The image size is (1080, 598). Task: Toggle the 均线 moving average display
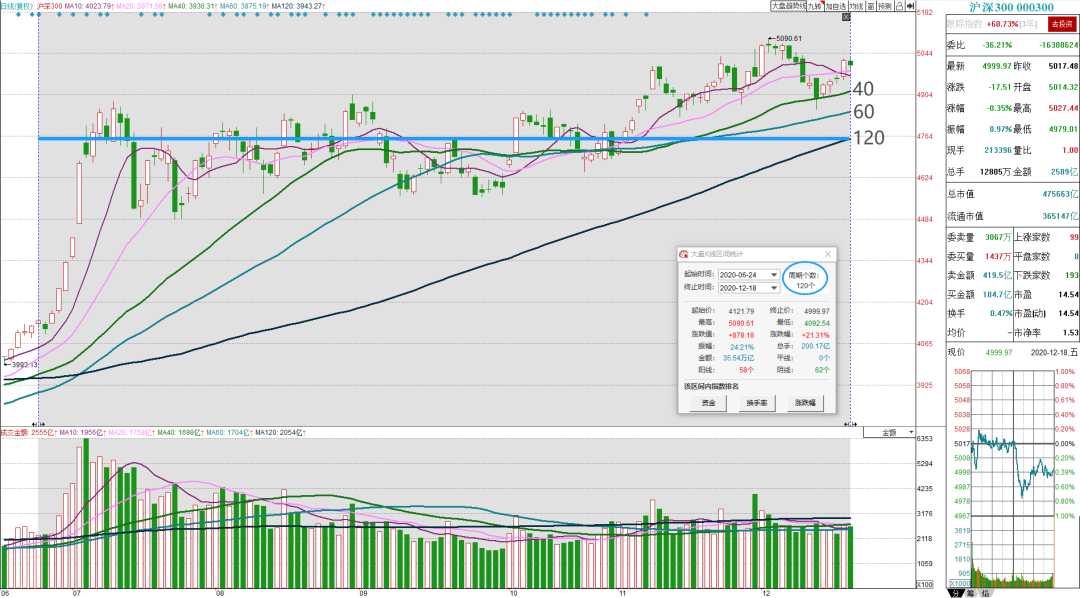pos(856,6)
